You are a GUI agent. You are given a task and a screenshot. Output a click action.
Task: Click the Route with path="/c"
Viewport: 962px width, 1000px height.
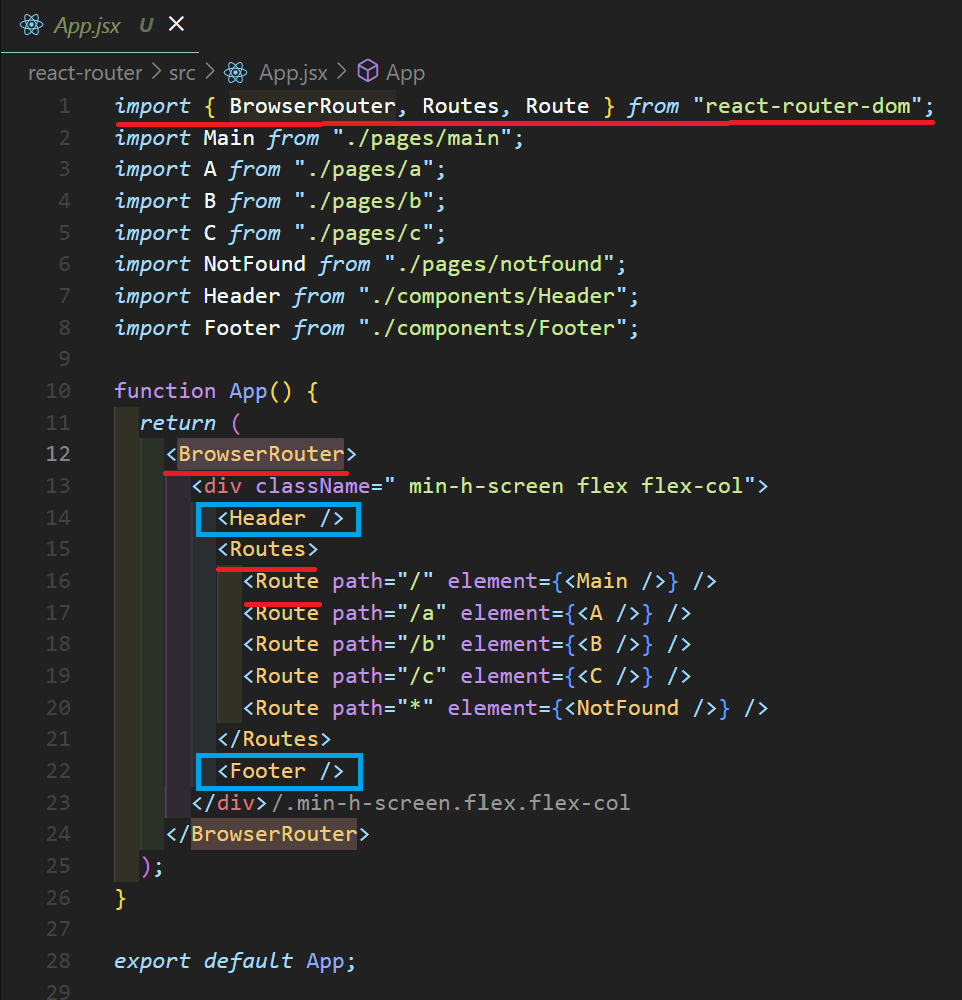coord(466,676)
